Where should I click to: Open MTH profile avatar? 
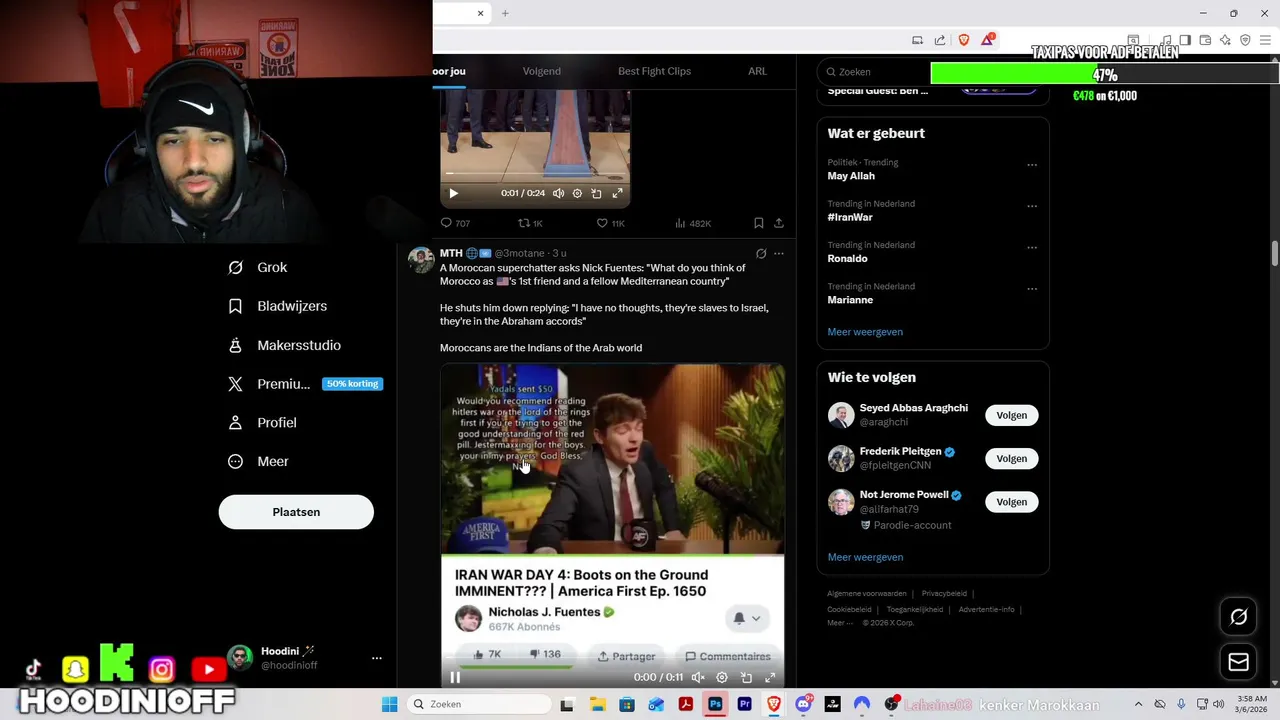pyautogui.click(x=421, y=260)
